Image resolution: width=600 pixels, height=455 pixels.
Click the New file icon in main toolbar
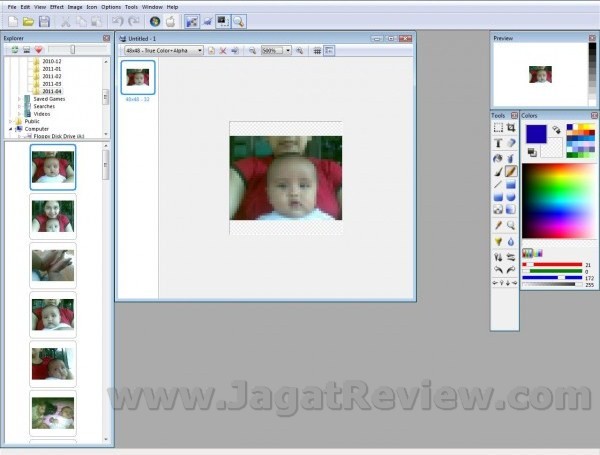coord(12,21)
